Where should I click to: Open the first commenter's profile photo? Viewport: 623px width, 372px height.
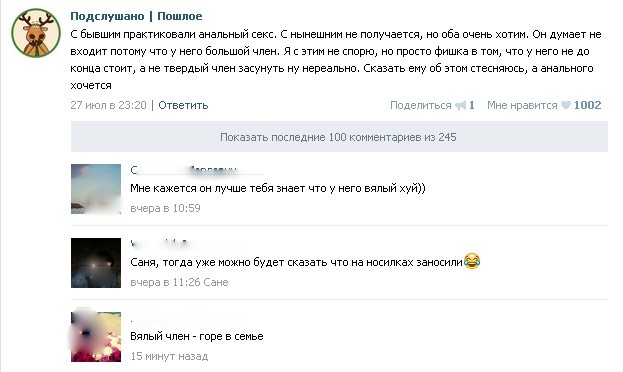96,189
